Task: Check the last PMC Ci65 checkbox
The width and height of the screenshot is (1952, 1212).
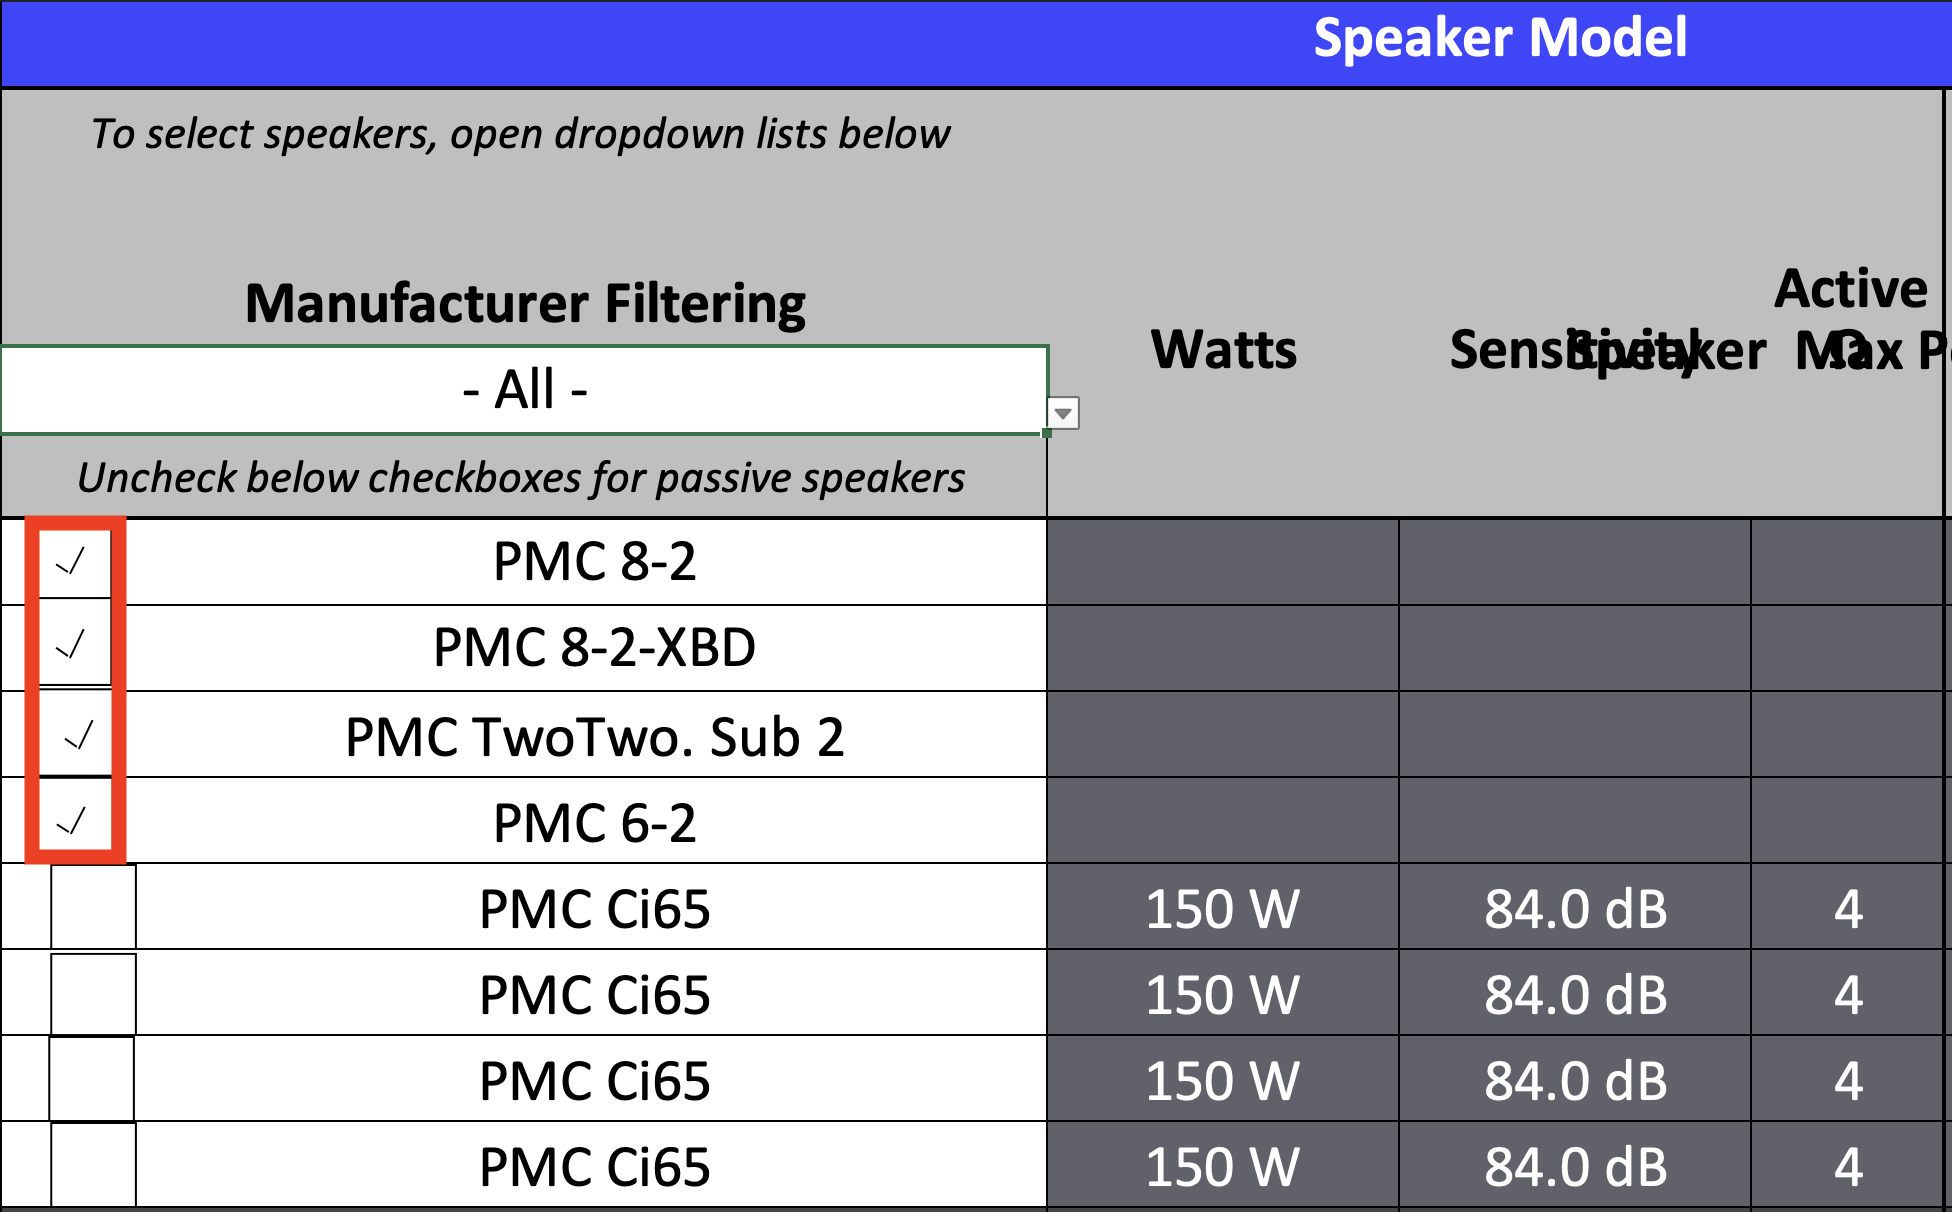Action: [95, 1165]
